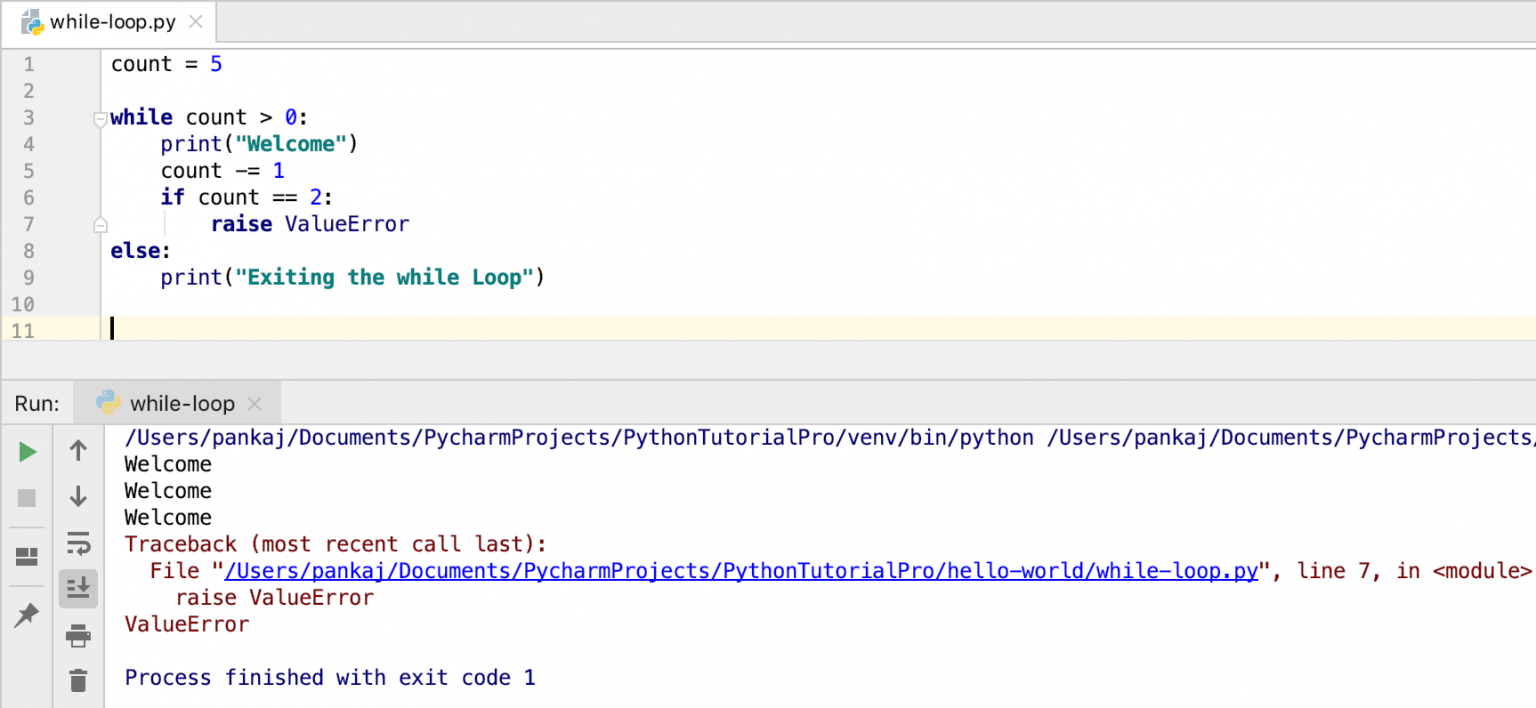Toggle scroll to end of console output
The width and height of the screenshot is (1536, 708).
pos(78,589)
